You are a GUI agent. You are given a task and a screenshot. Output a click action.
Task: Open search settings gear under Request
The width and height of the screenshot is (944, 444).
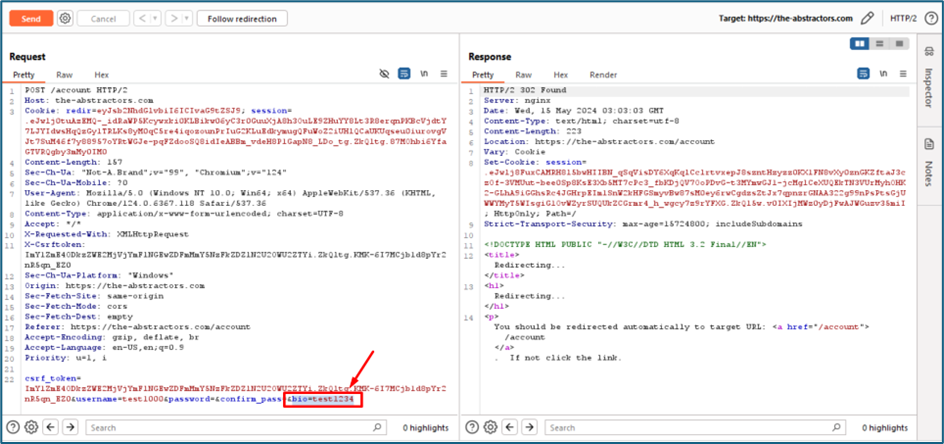(31, 427)
